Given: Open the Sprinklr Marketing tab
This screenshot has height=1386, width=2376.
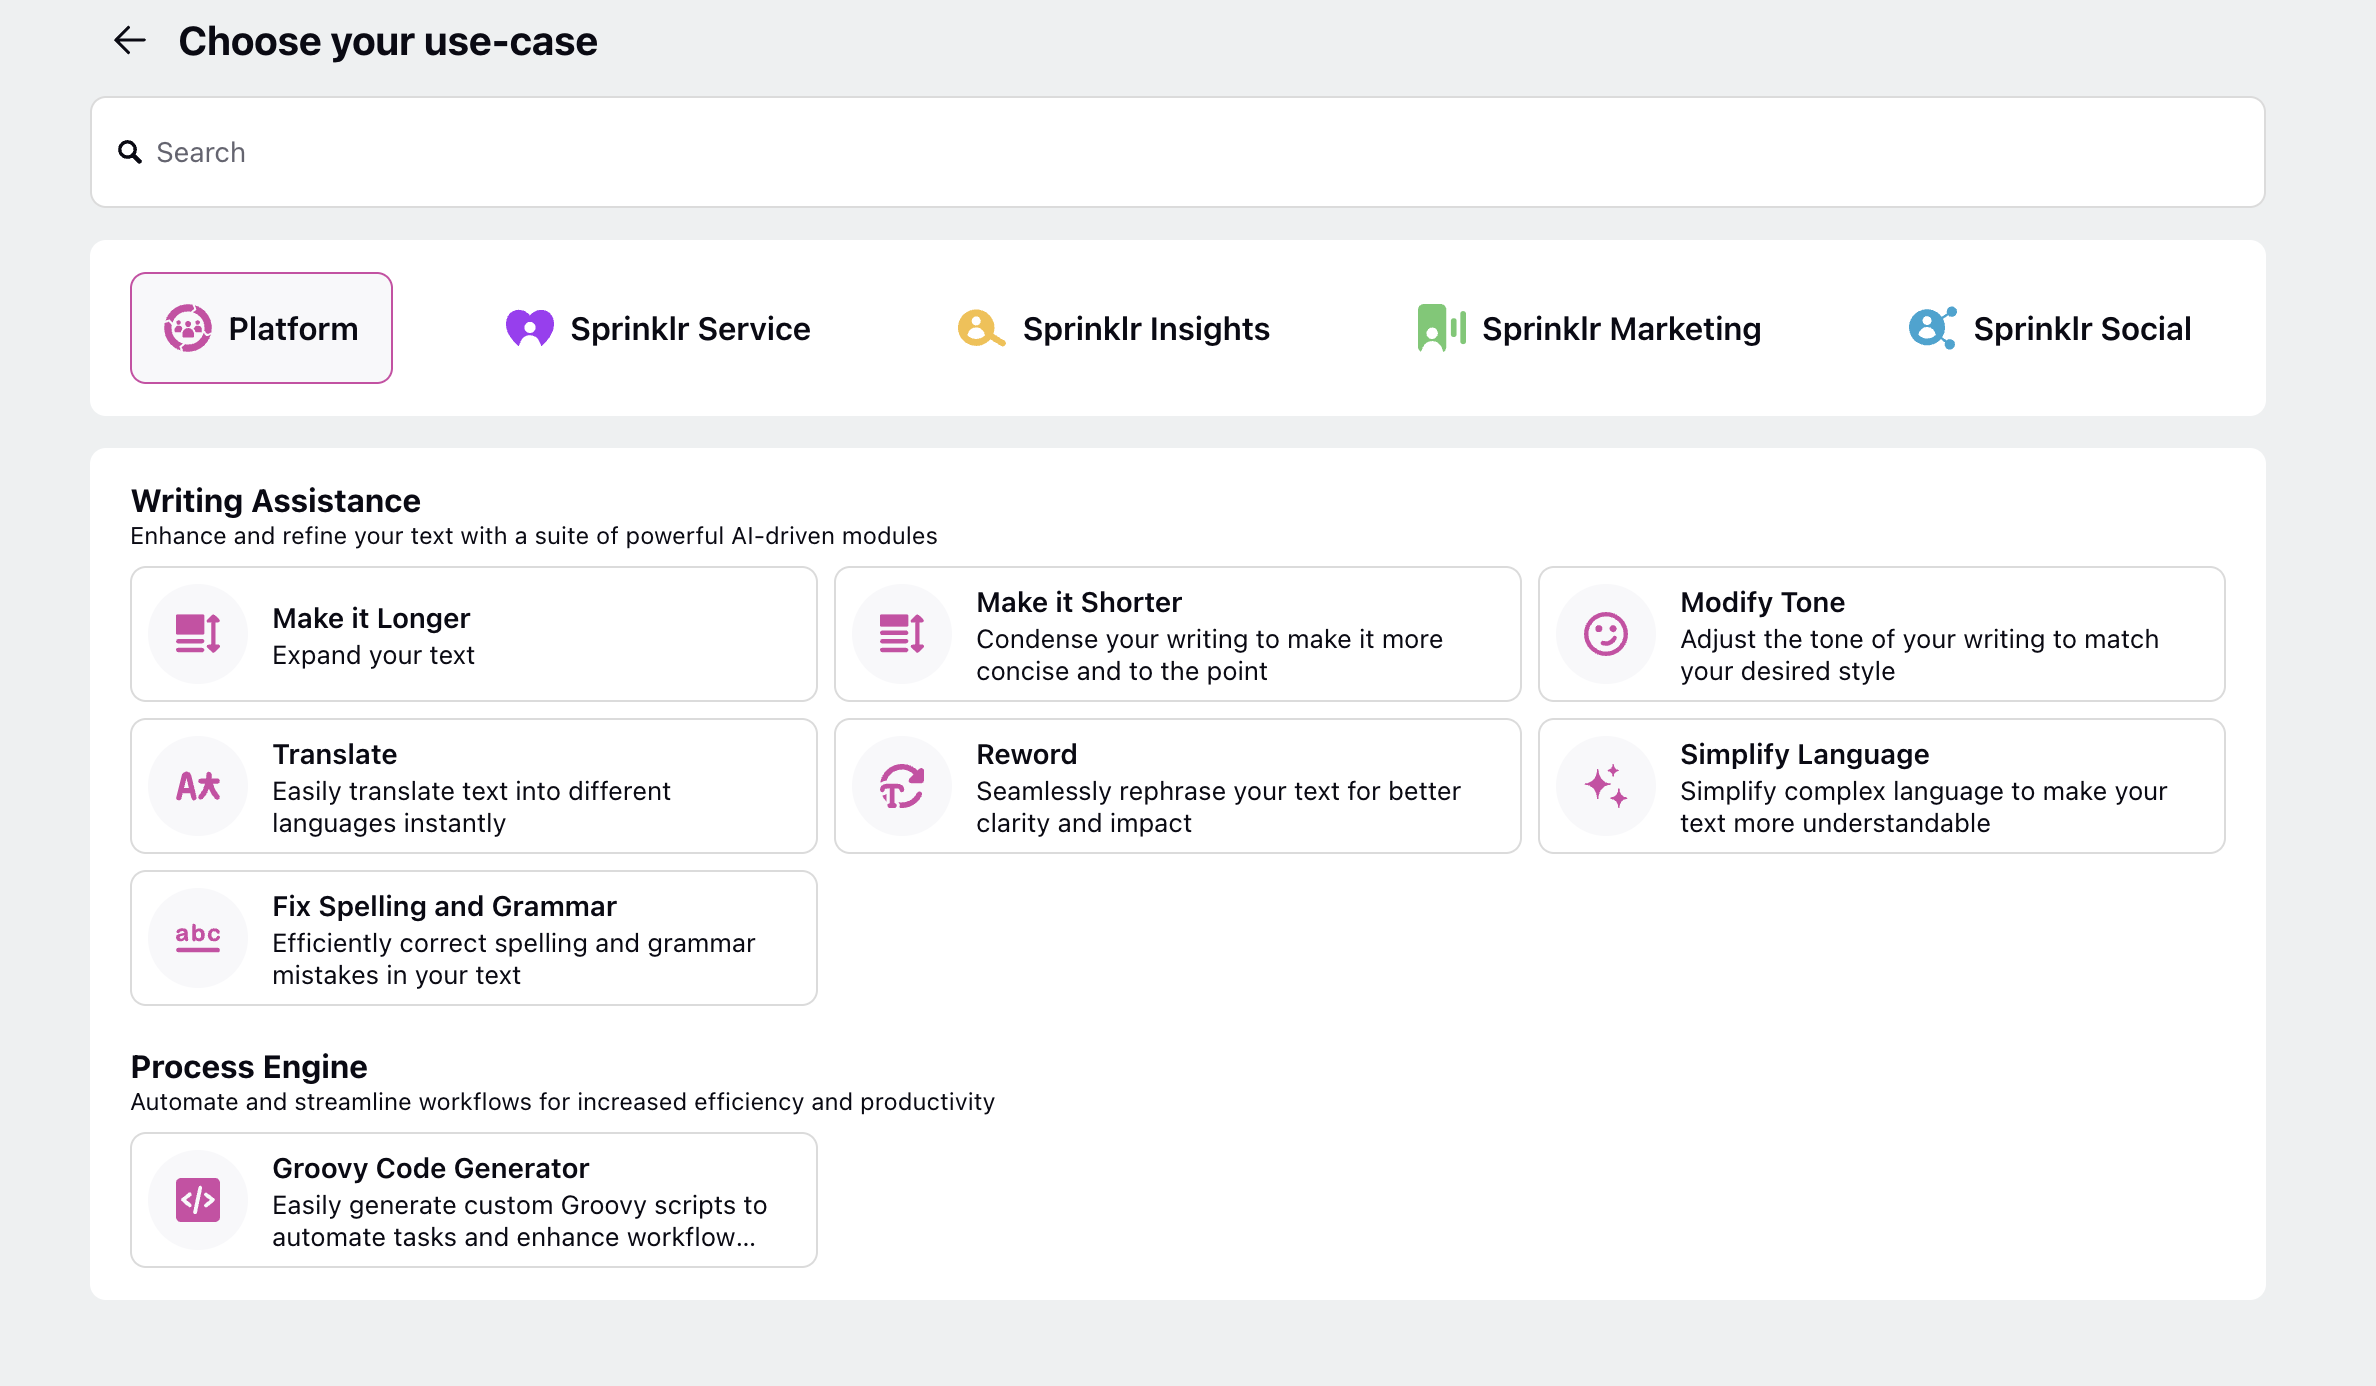Looking at the screenshot, I should (1589, 328).
